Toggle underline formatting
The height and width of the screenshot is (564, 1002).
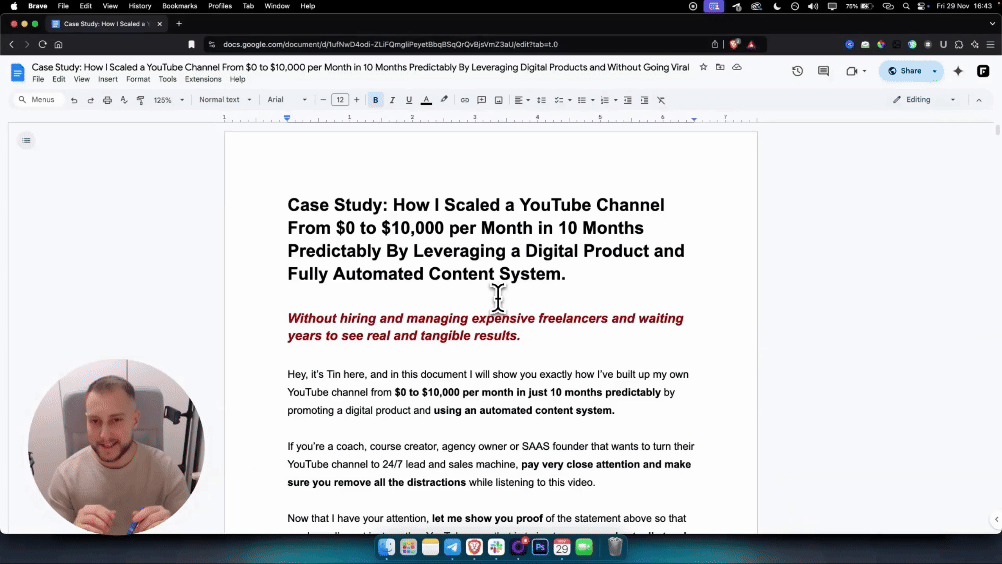[x=409, y=100]
